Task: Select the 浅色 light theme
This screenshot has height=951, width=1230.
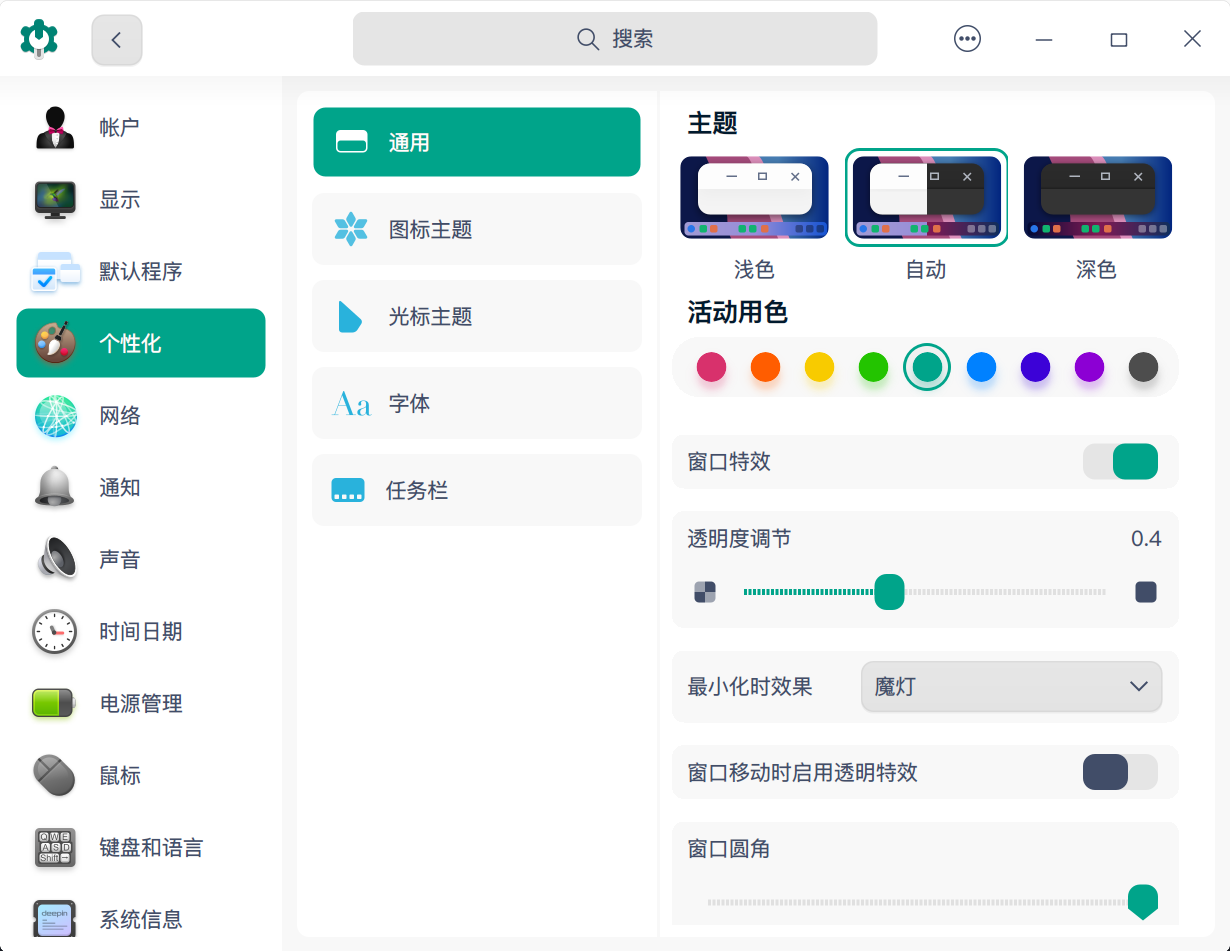Action: (754, 197)
